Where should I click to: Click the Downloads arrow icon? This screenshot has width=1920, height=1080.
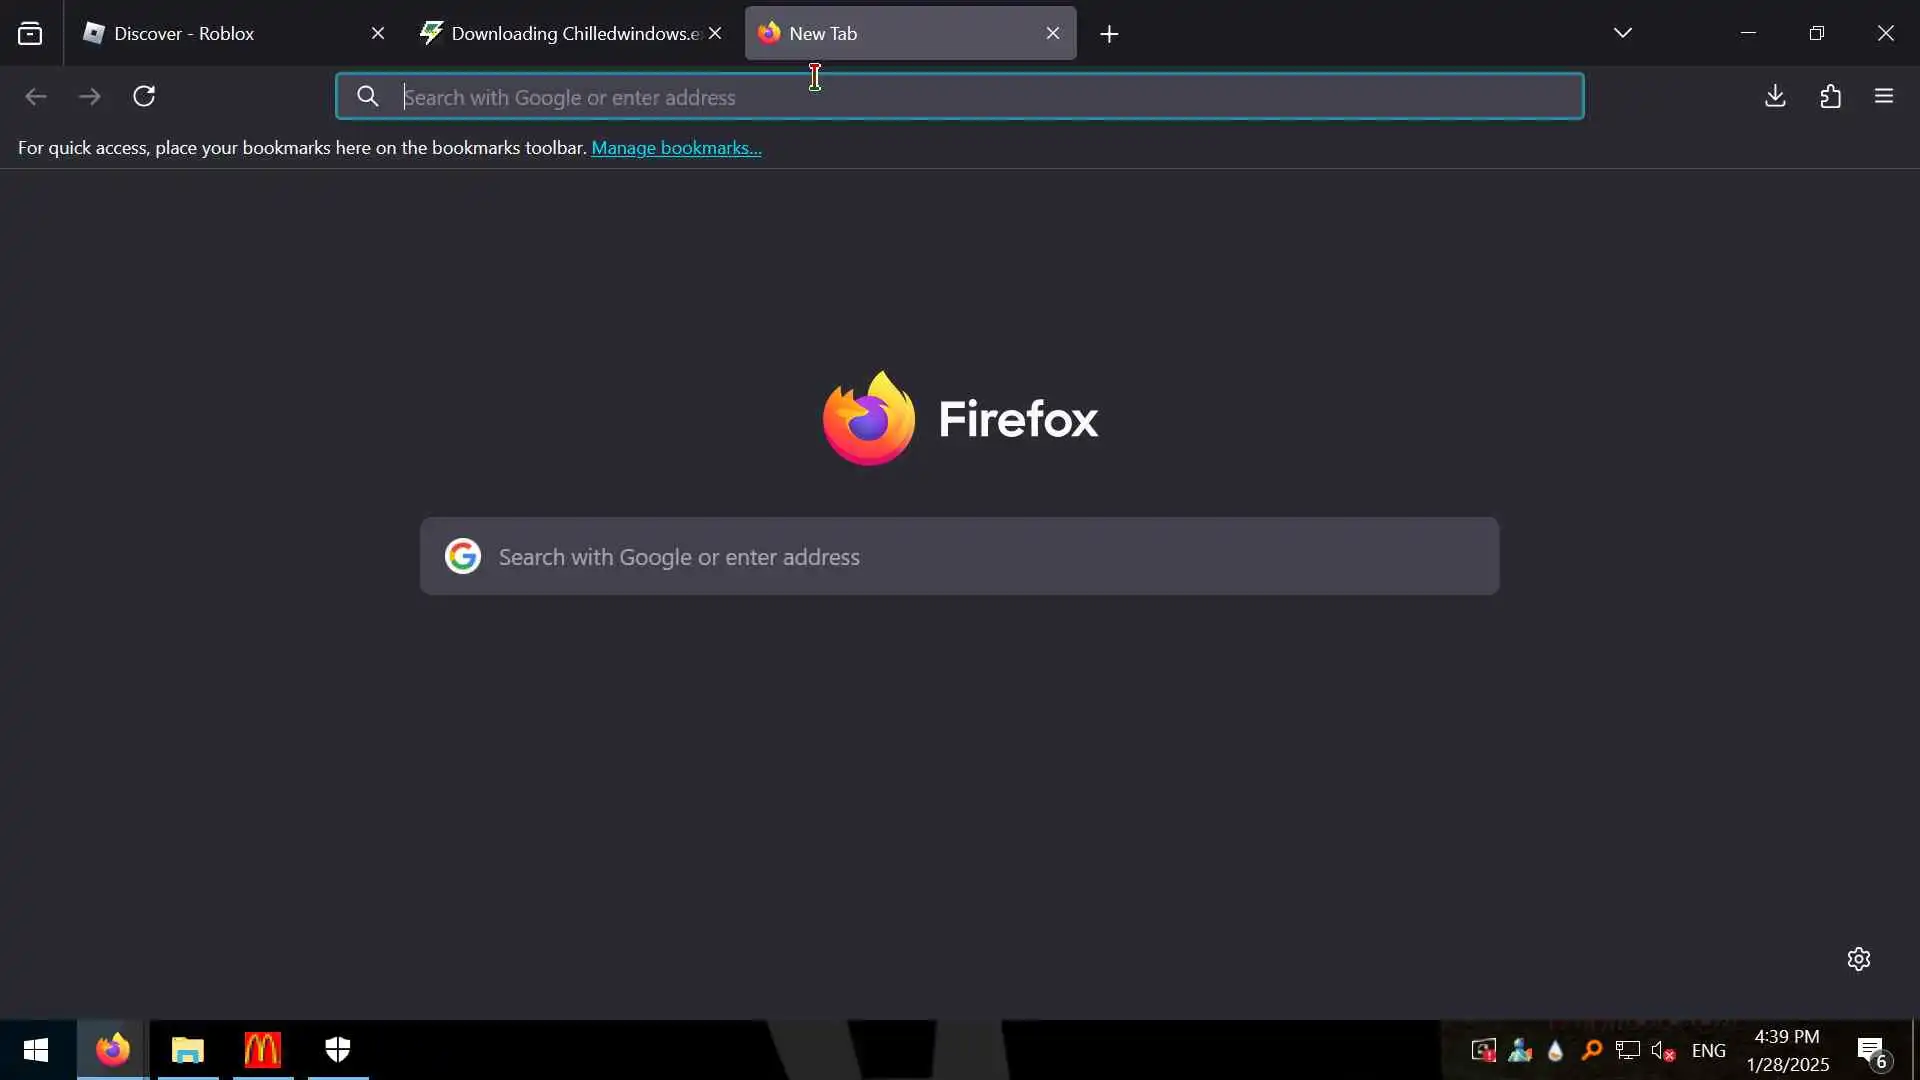pyautogui.click(x=1775, y=96)
